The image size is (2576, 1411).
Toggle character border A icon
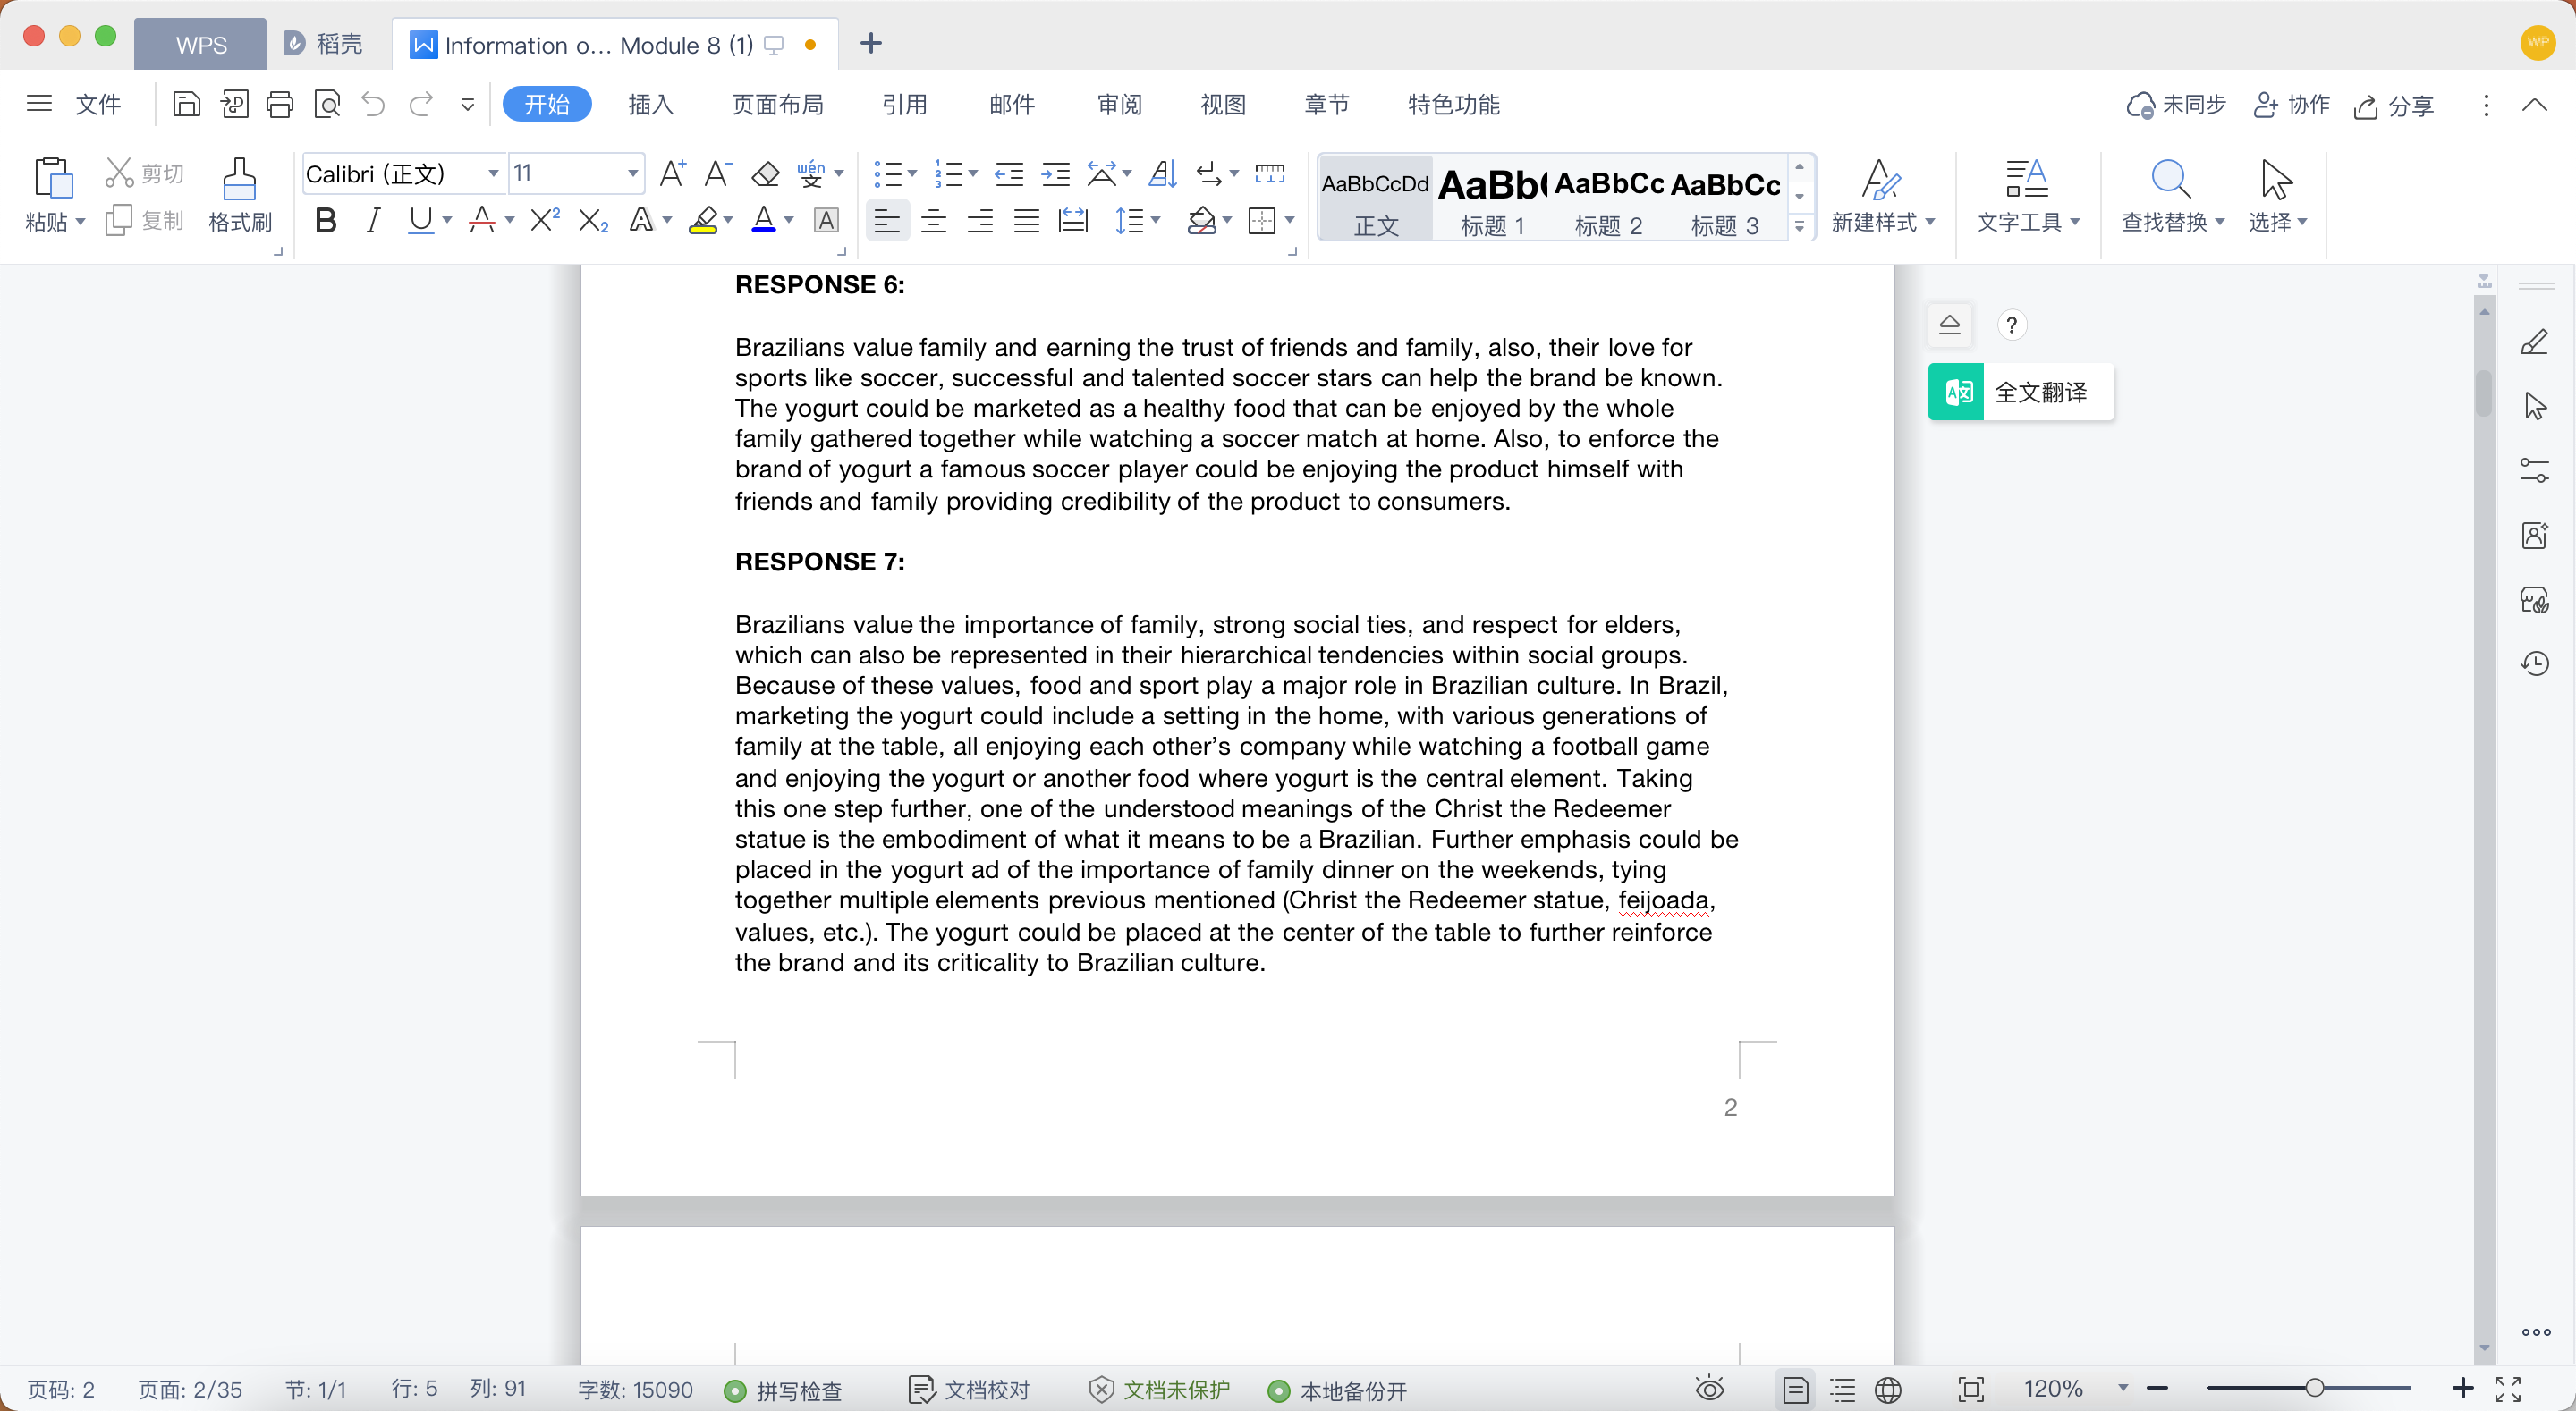click(826, 219)
